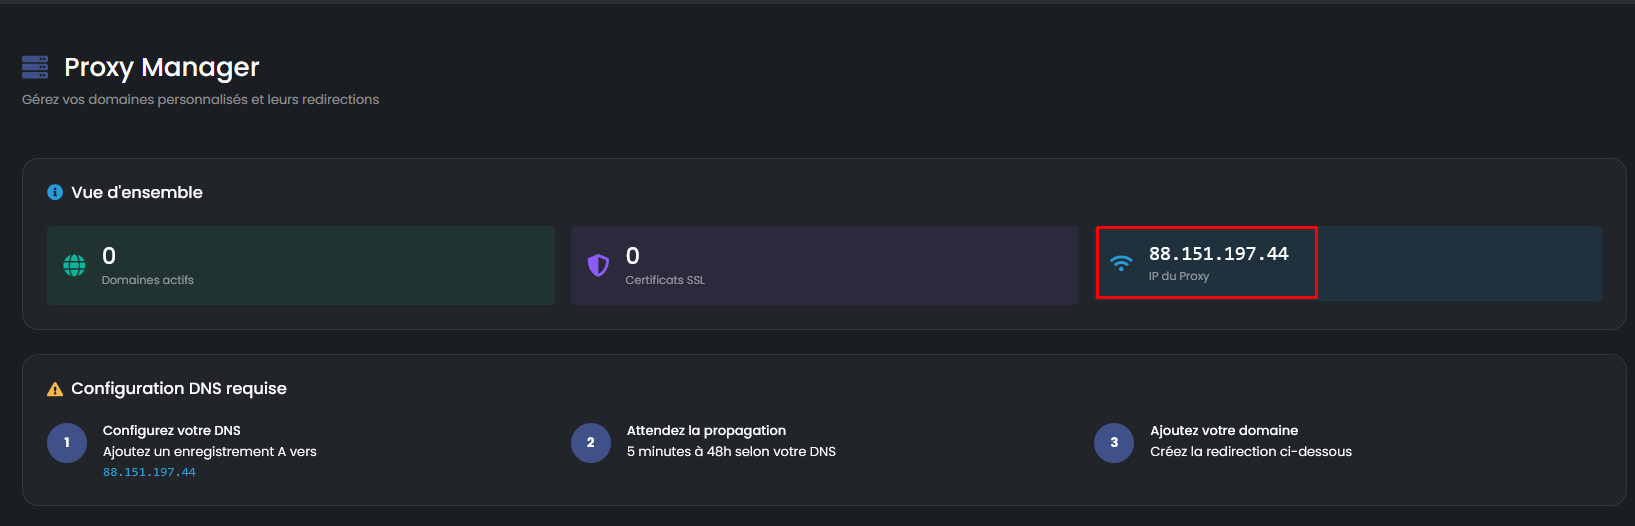Screen dimensions: 1635x526
Task: Click the Domaines actifs label
Action: coord(148,280)
